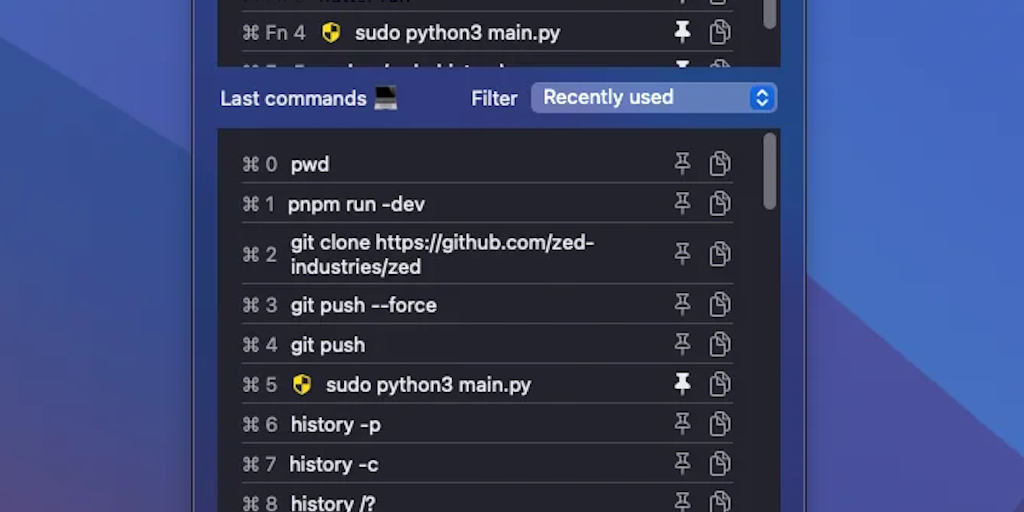1024x512 pixels.
Task: Click the last commands list scrollbar
Action: point(769,172)
